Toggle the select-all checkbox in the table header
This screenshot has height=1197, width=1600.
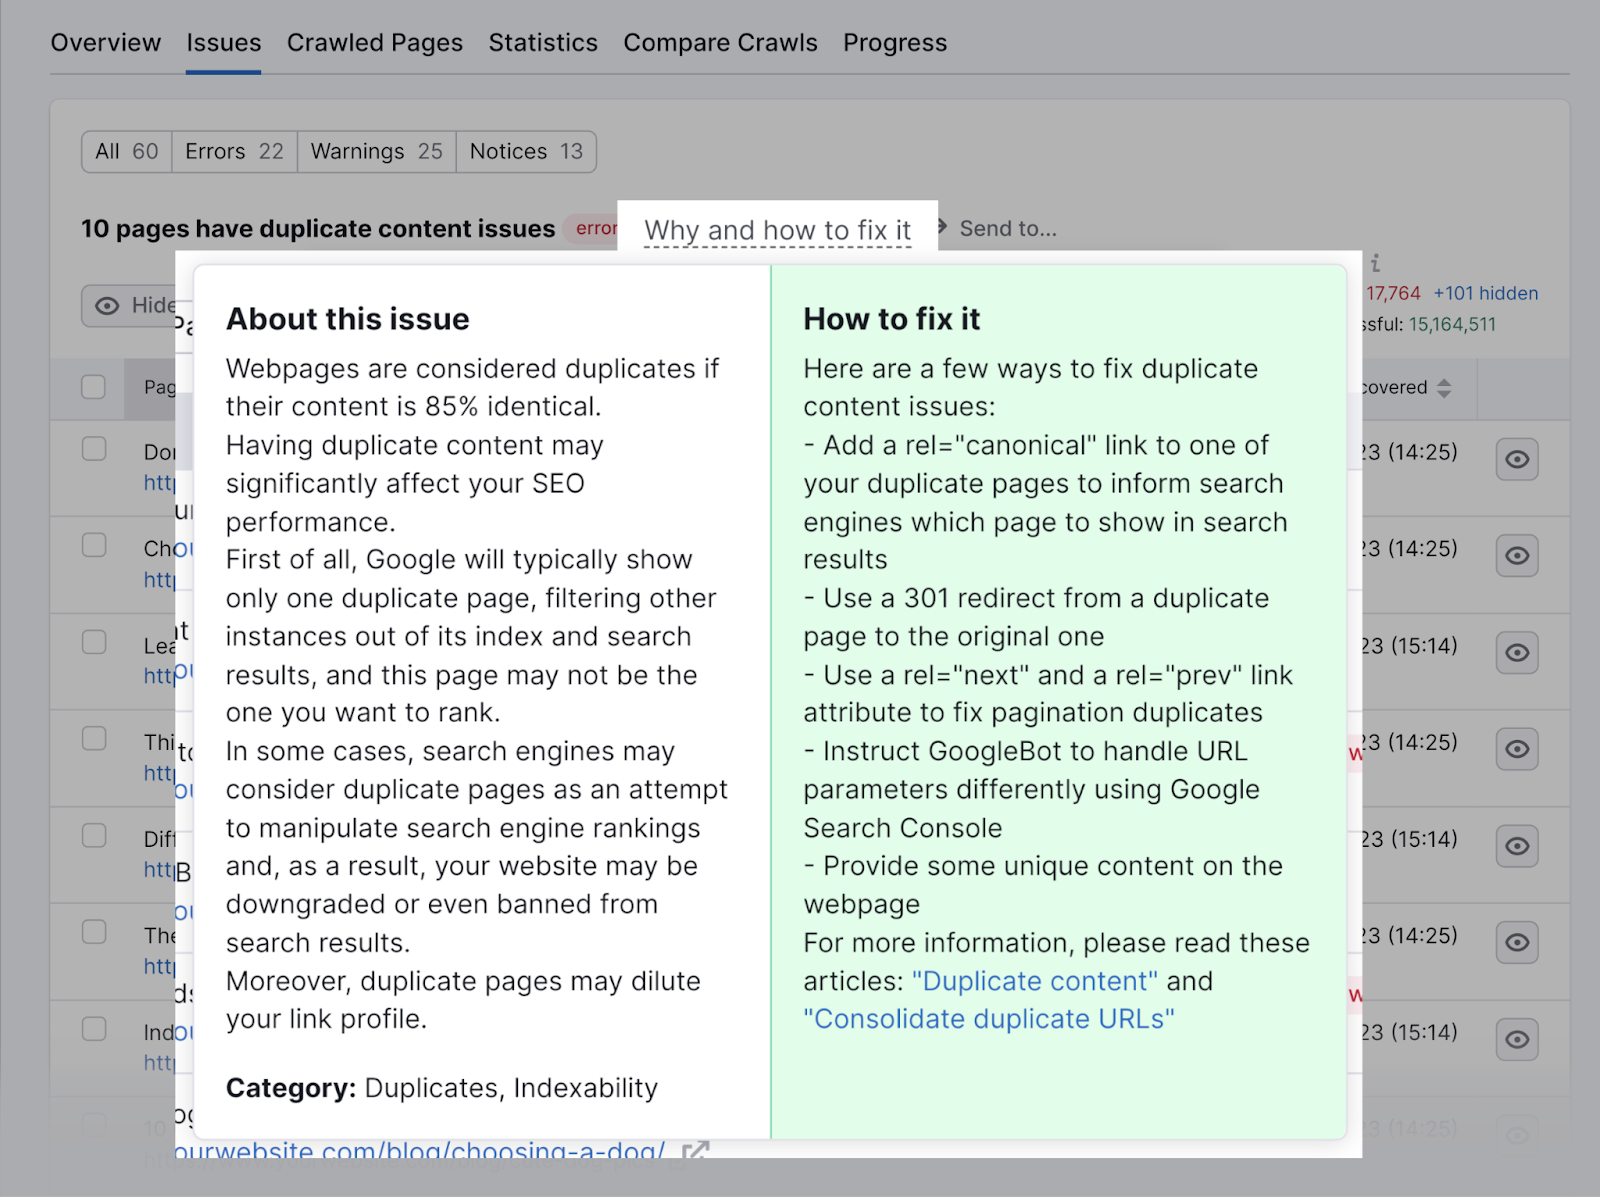(x=93, y=388)
